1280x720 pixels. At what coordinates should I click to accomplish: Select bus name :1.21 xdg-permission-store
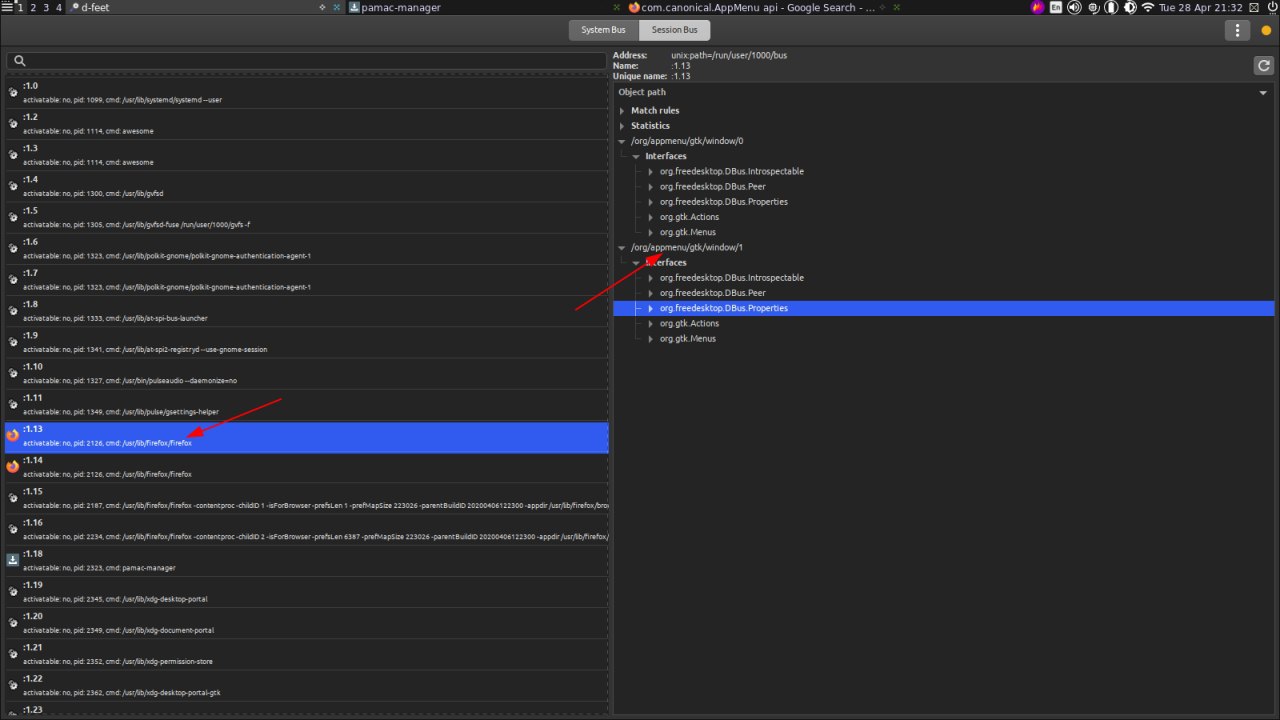tap(306, 653)
